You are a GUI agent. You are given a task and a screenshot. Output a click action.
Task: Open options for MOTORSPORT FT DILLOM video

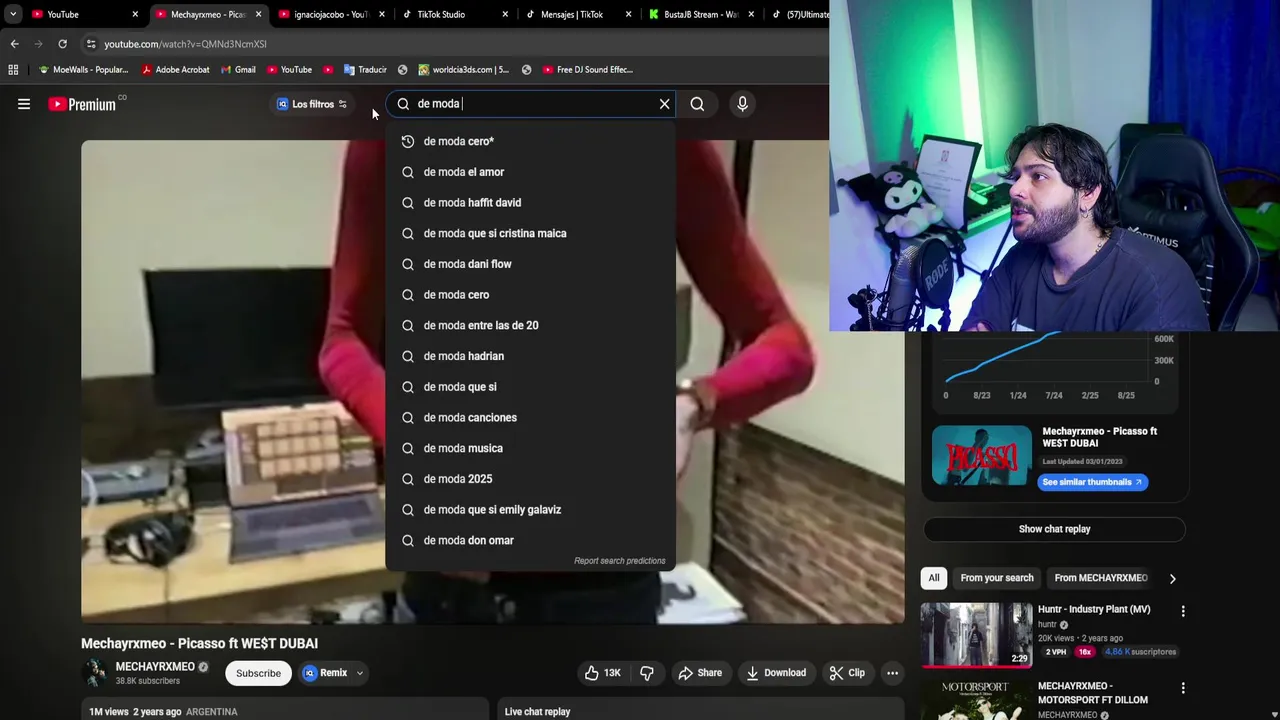(1182, 688)
